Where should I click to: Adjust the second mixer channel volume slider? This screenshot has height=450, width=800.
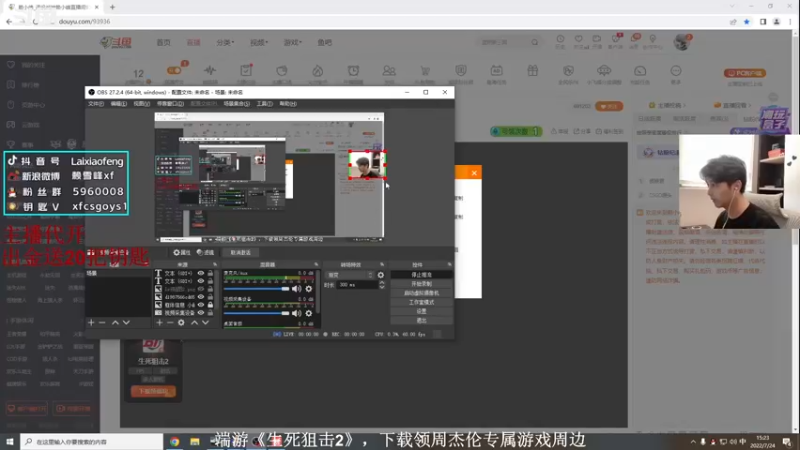click(x=257, y=313)
